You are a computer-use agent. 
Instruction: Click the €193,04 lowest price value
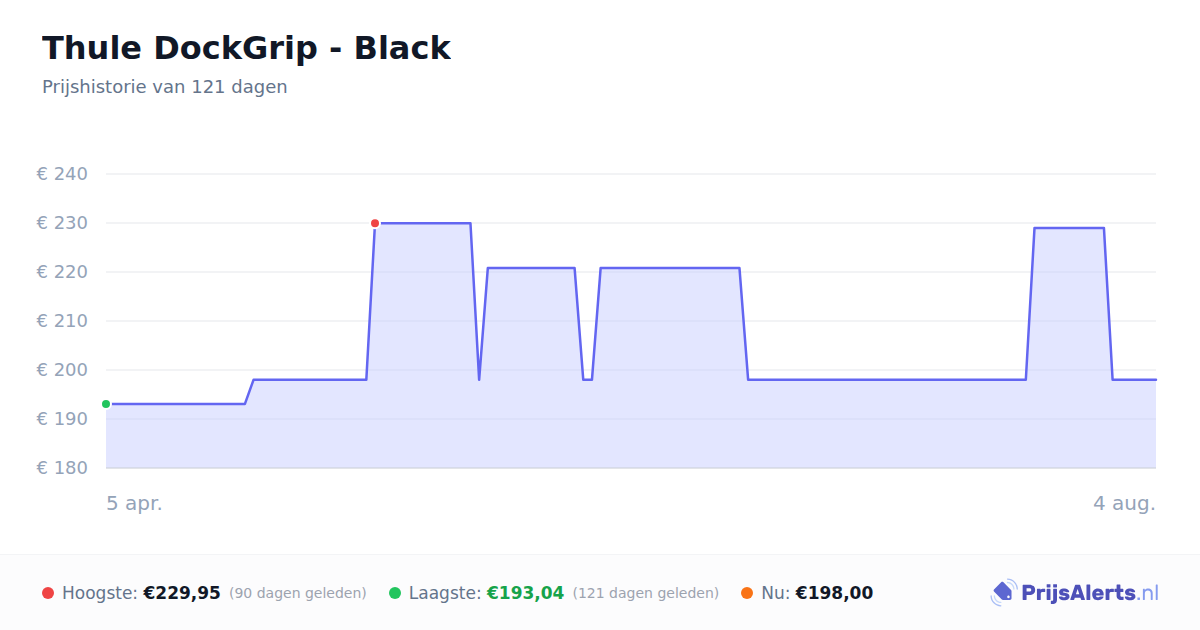point(525,593)
